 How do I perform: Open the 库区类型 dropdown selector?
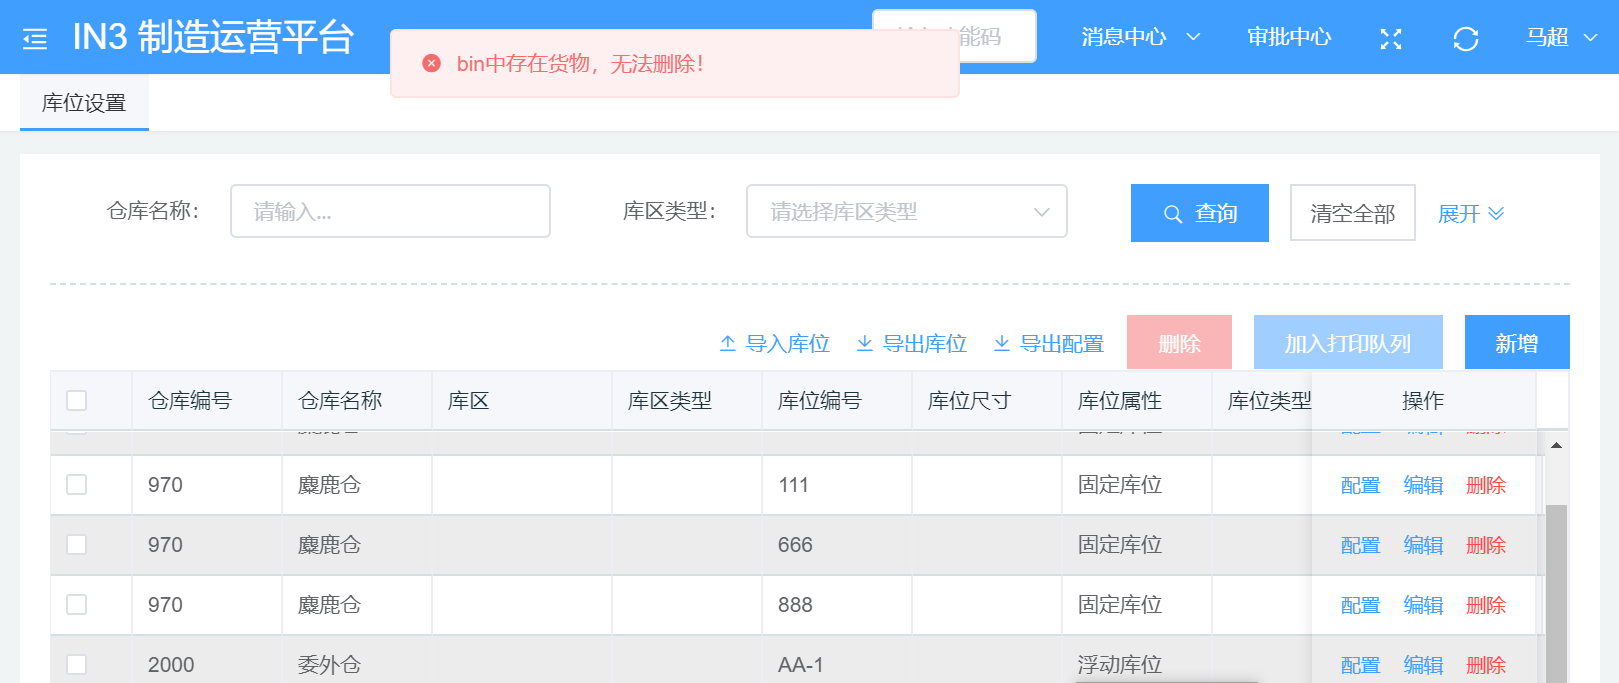pyautogui.click(x=906, y=212)
